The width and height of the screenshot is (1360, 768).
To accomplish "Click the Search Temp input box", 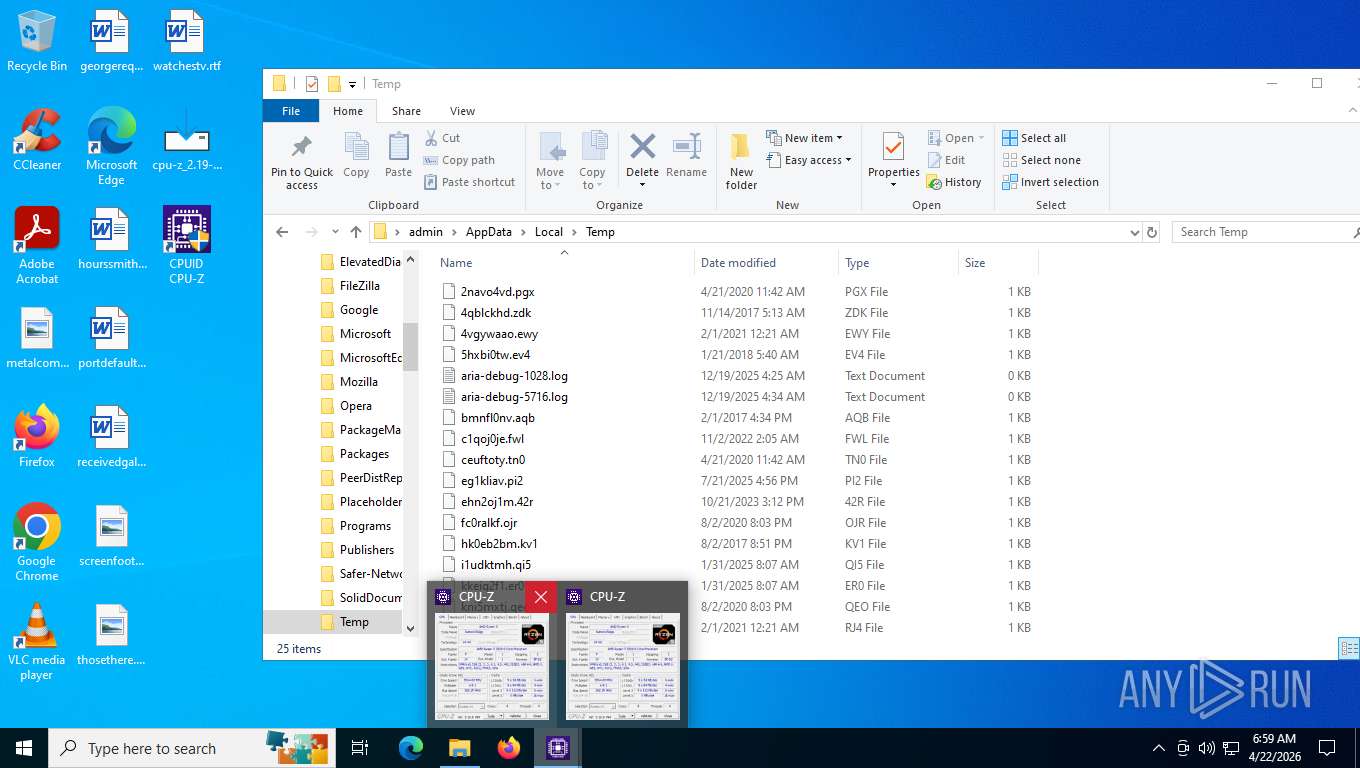I will tap(1264, 232).
